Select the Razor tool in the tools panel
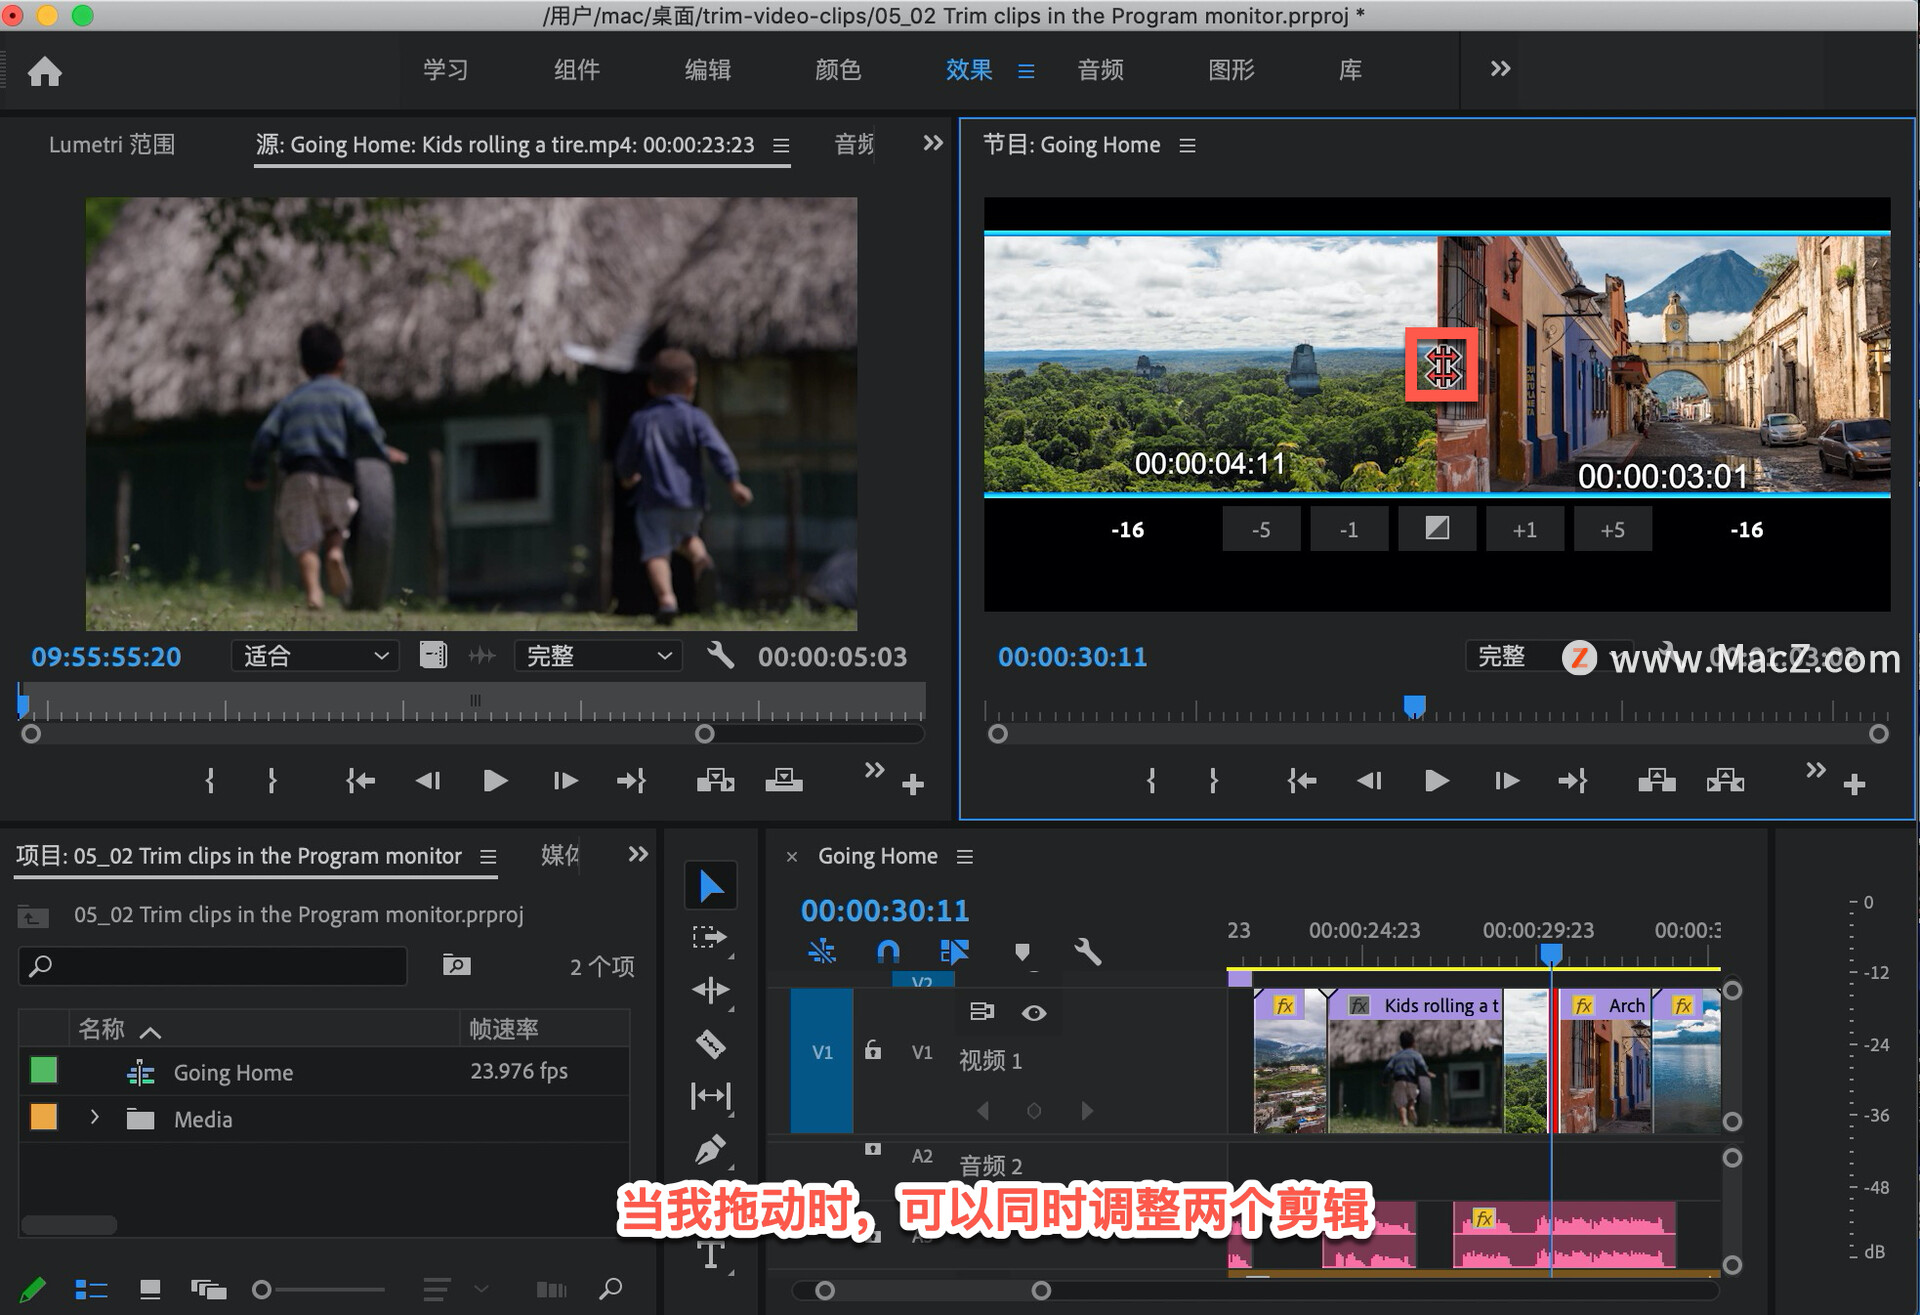Image resolution: width=1920 pixels, height=1315 pixels. click(x=709, y=1044)
